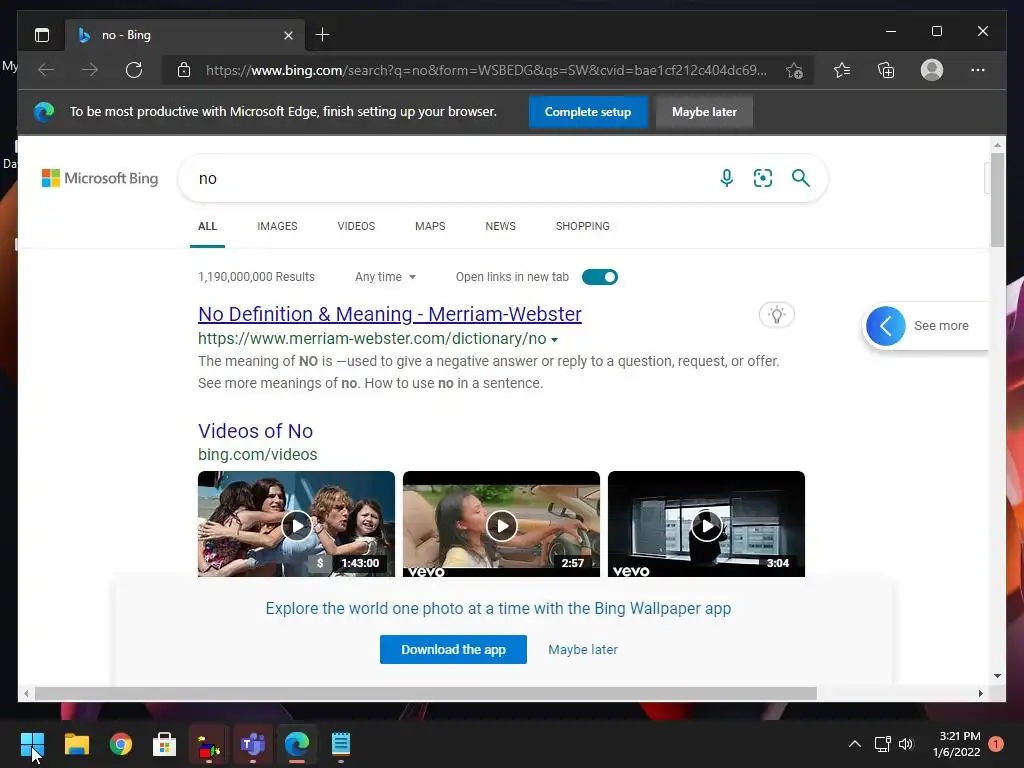Play the 2:57 vevo video
This screenshot has height=768, width=1024.
[501, 524]
